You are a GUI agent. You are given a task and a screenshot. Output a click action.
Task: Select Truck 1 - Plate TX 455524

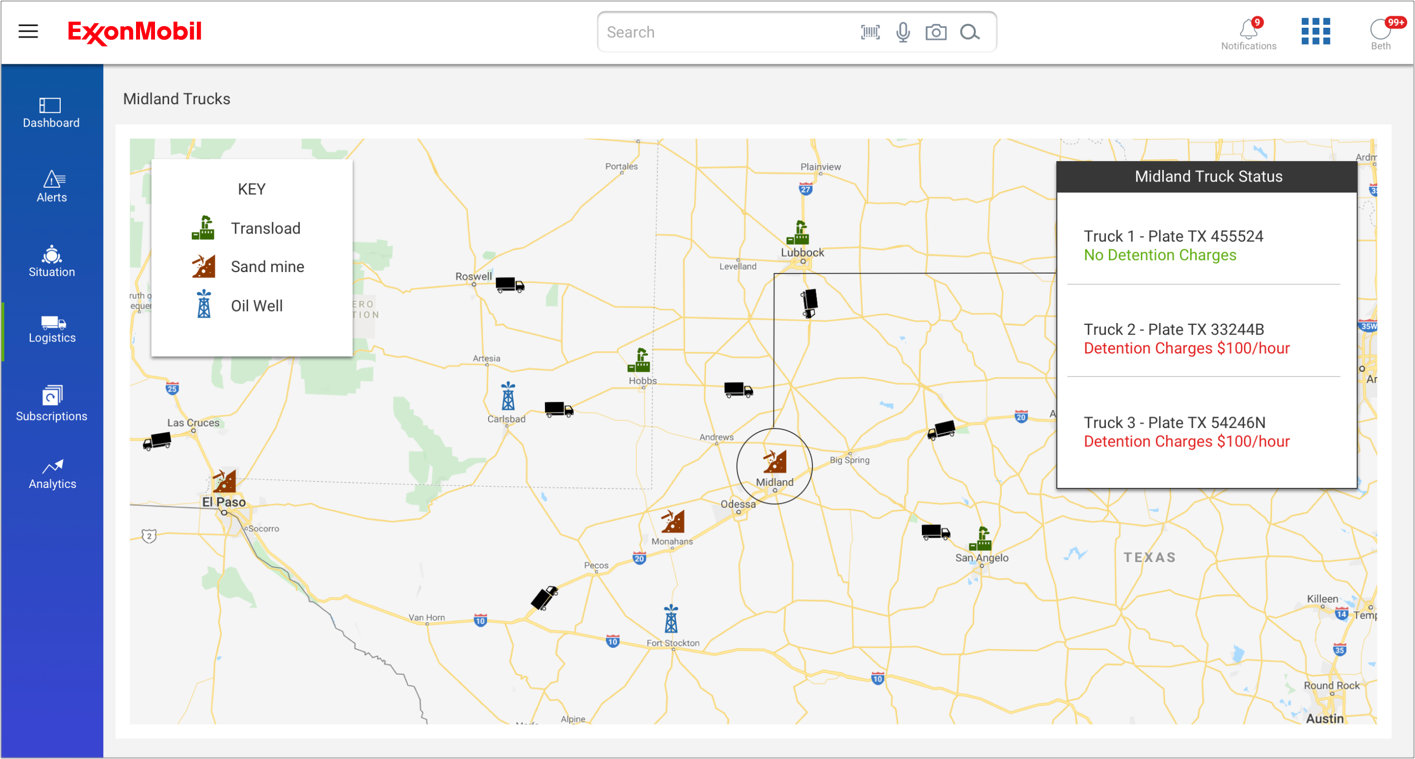pyautogui.click(x=1174, y=237)
